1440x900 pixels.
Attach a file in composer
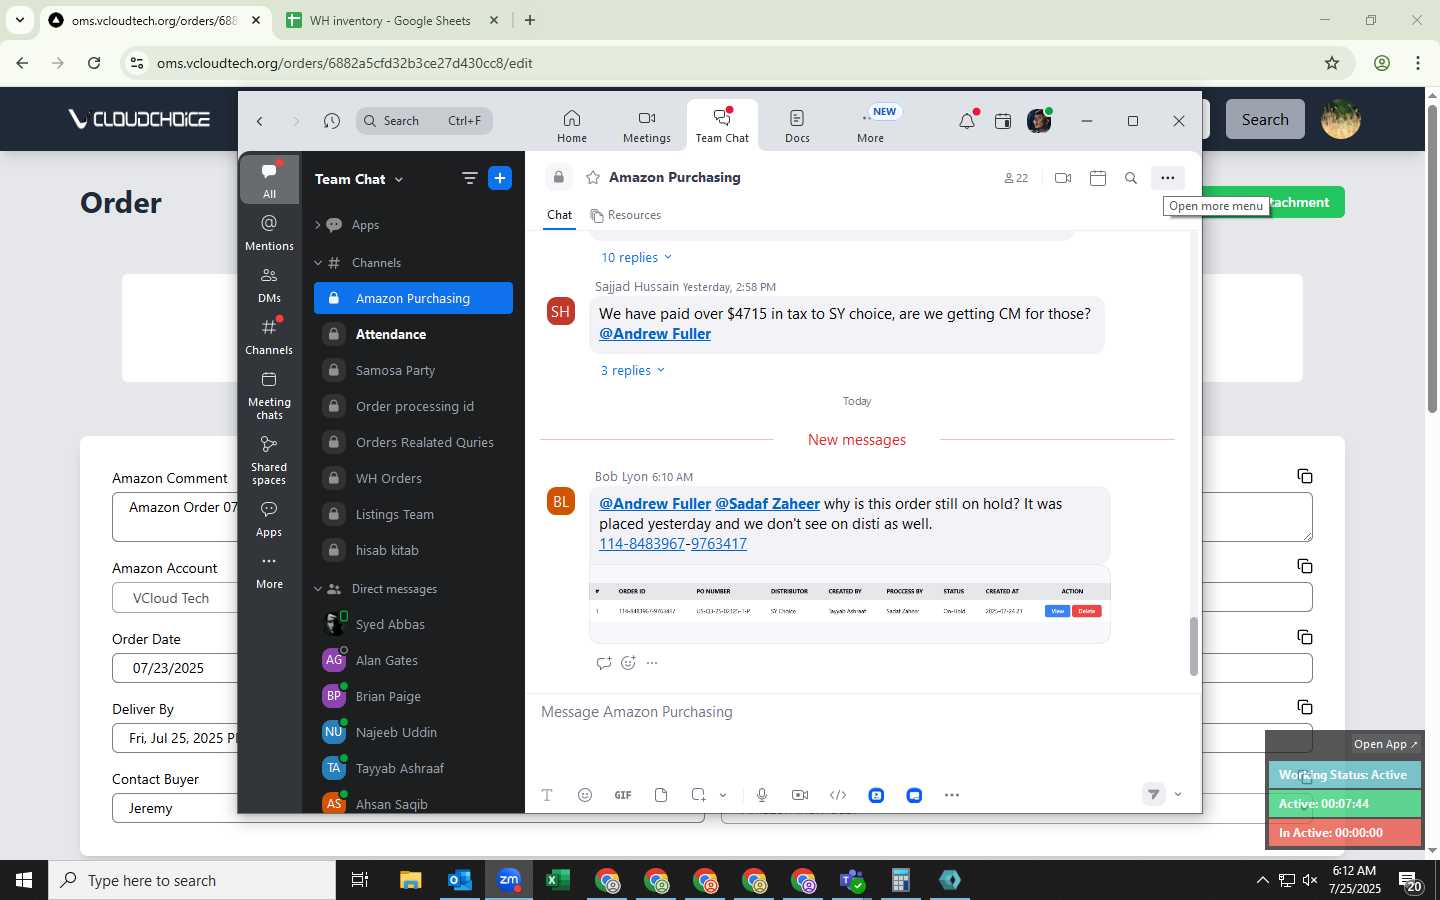click(x=661, y=795)
